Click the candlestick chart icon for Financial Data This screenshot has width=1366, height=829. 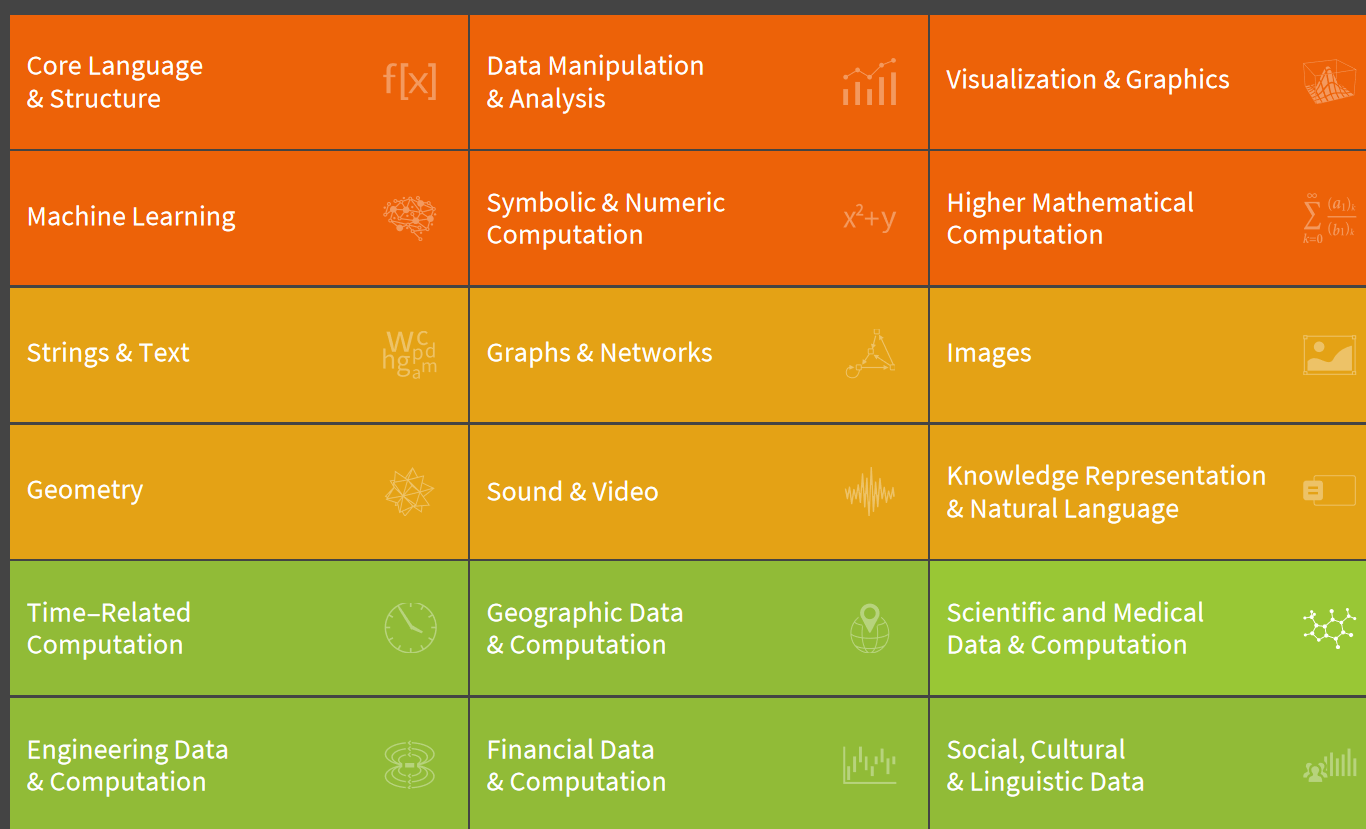click(x=869, y=765)
